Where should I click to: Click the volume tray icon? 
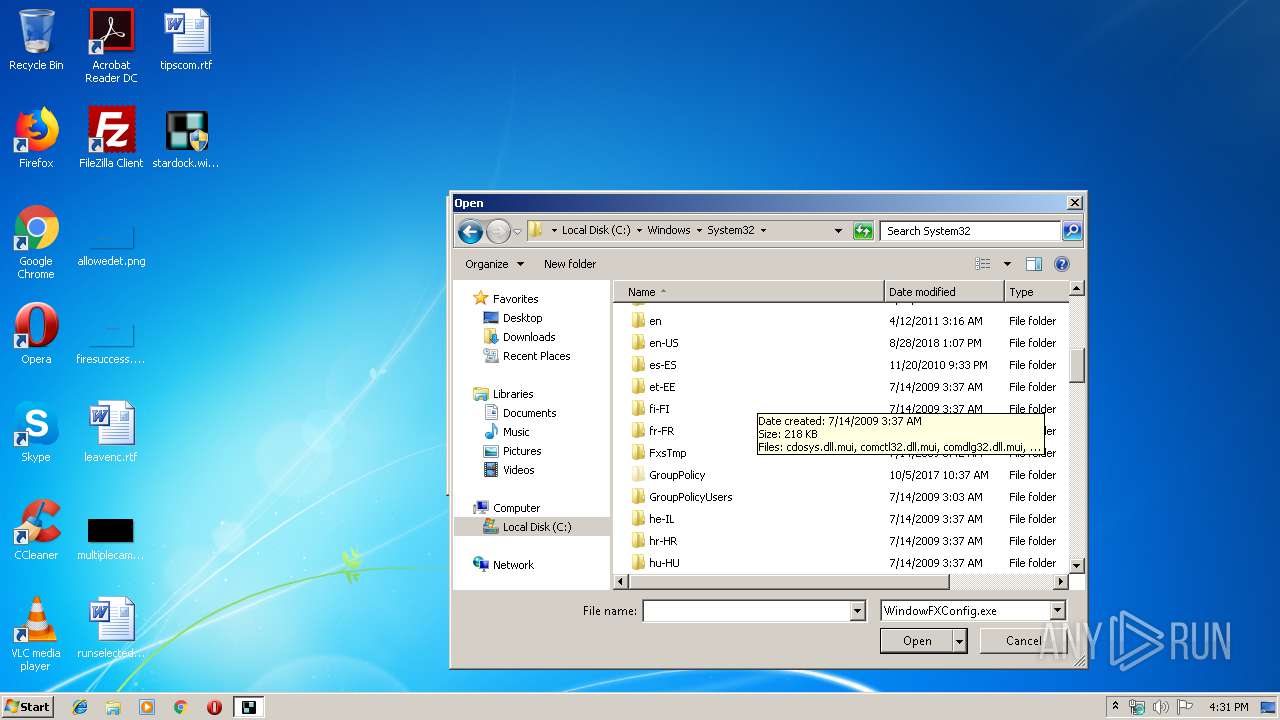point(1161,707)
